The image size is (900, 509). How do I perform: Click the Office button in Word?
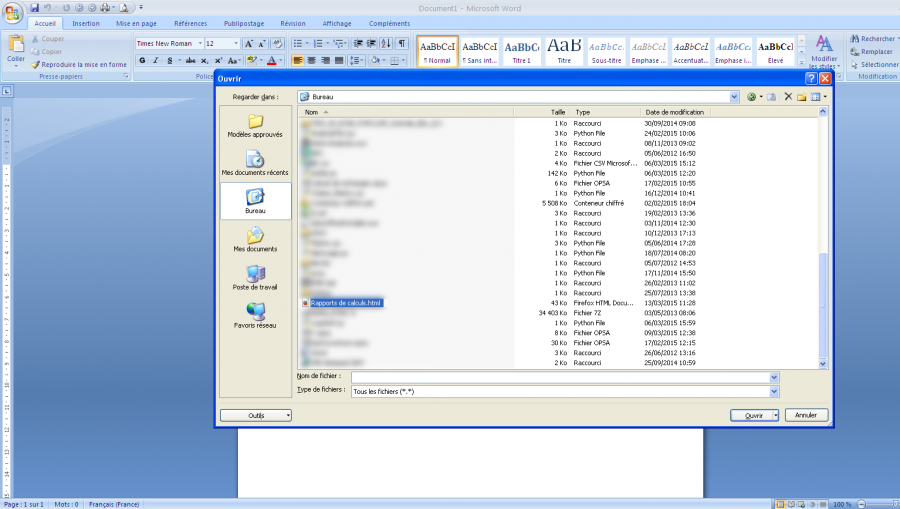11,13
